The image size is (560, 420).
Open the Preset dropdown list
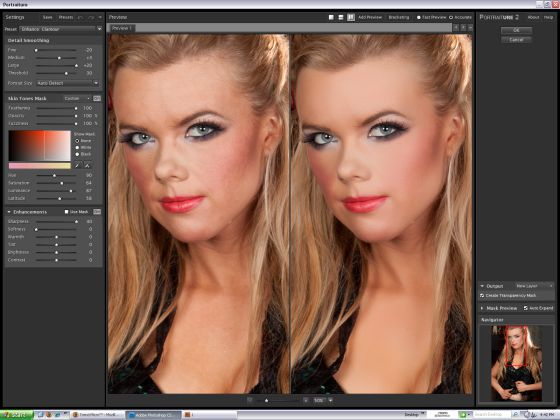(x=61, y=29)
